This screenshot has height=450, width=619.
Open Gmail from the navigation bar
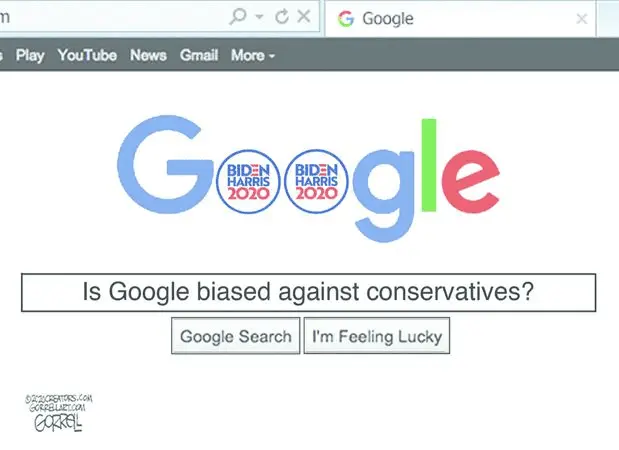199,55
